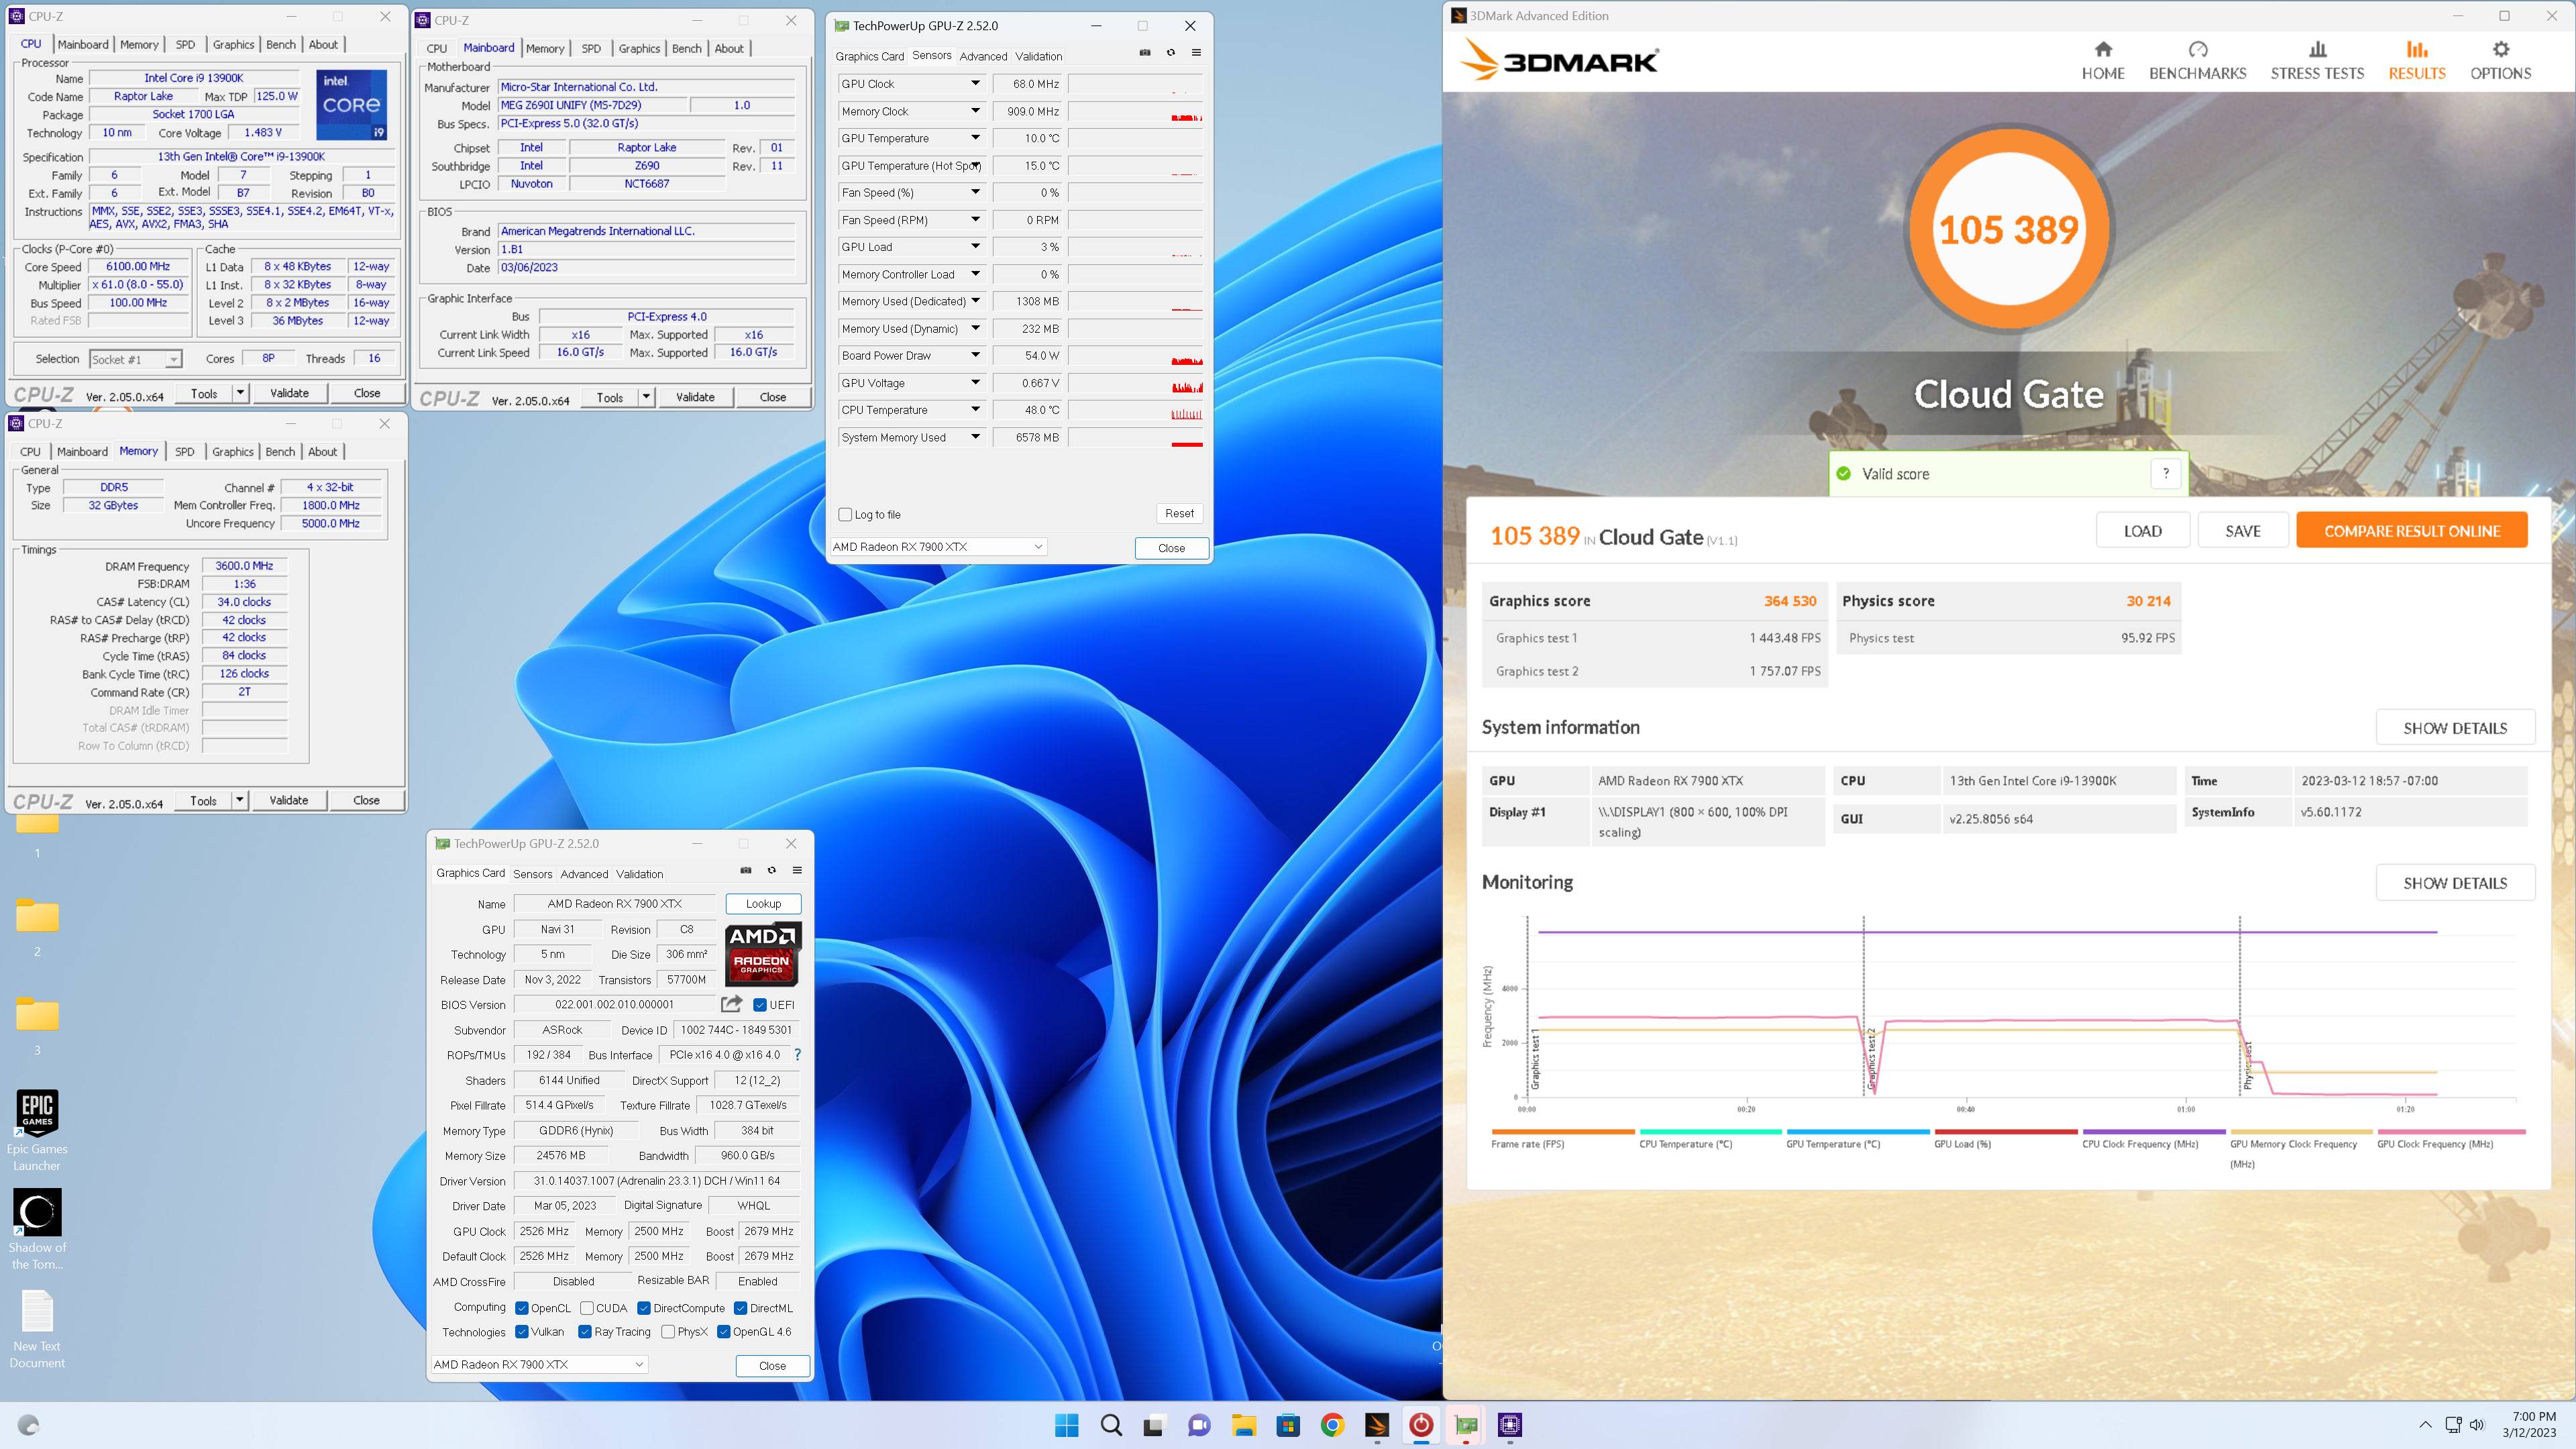
Task: Open 3DMark HOME page
Action: click(x=2103, y=61)
